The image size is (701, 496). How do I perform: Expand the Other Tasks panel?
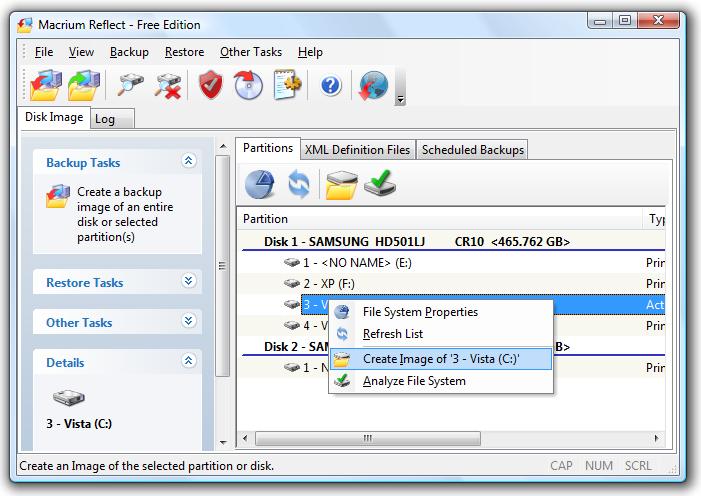pos(189,320)
